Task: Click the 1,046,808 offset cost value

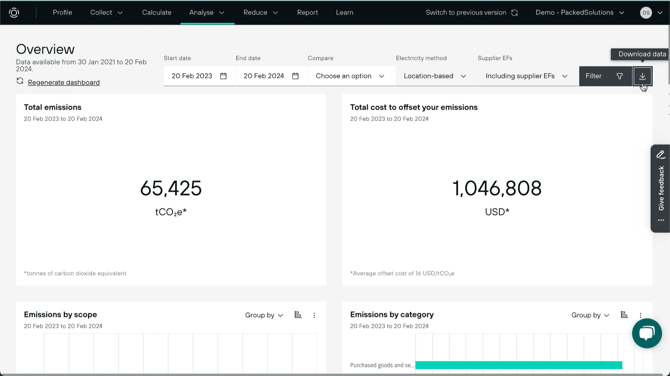Action: pos(497,188)
